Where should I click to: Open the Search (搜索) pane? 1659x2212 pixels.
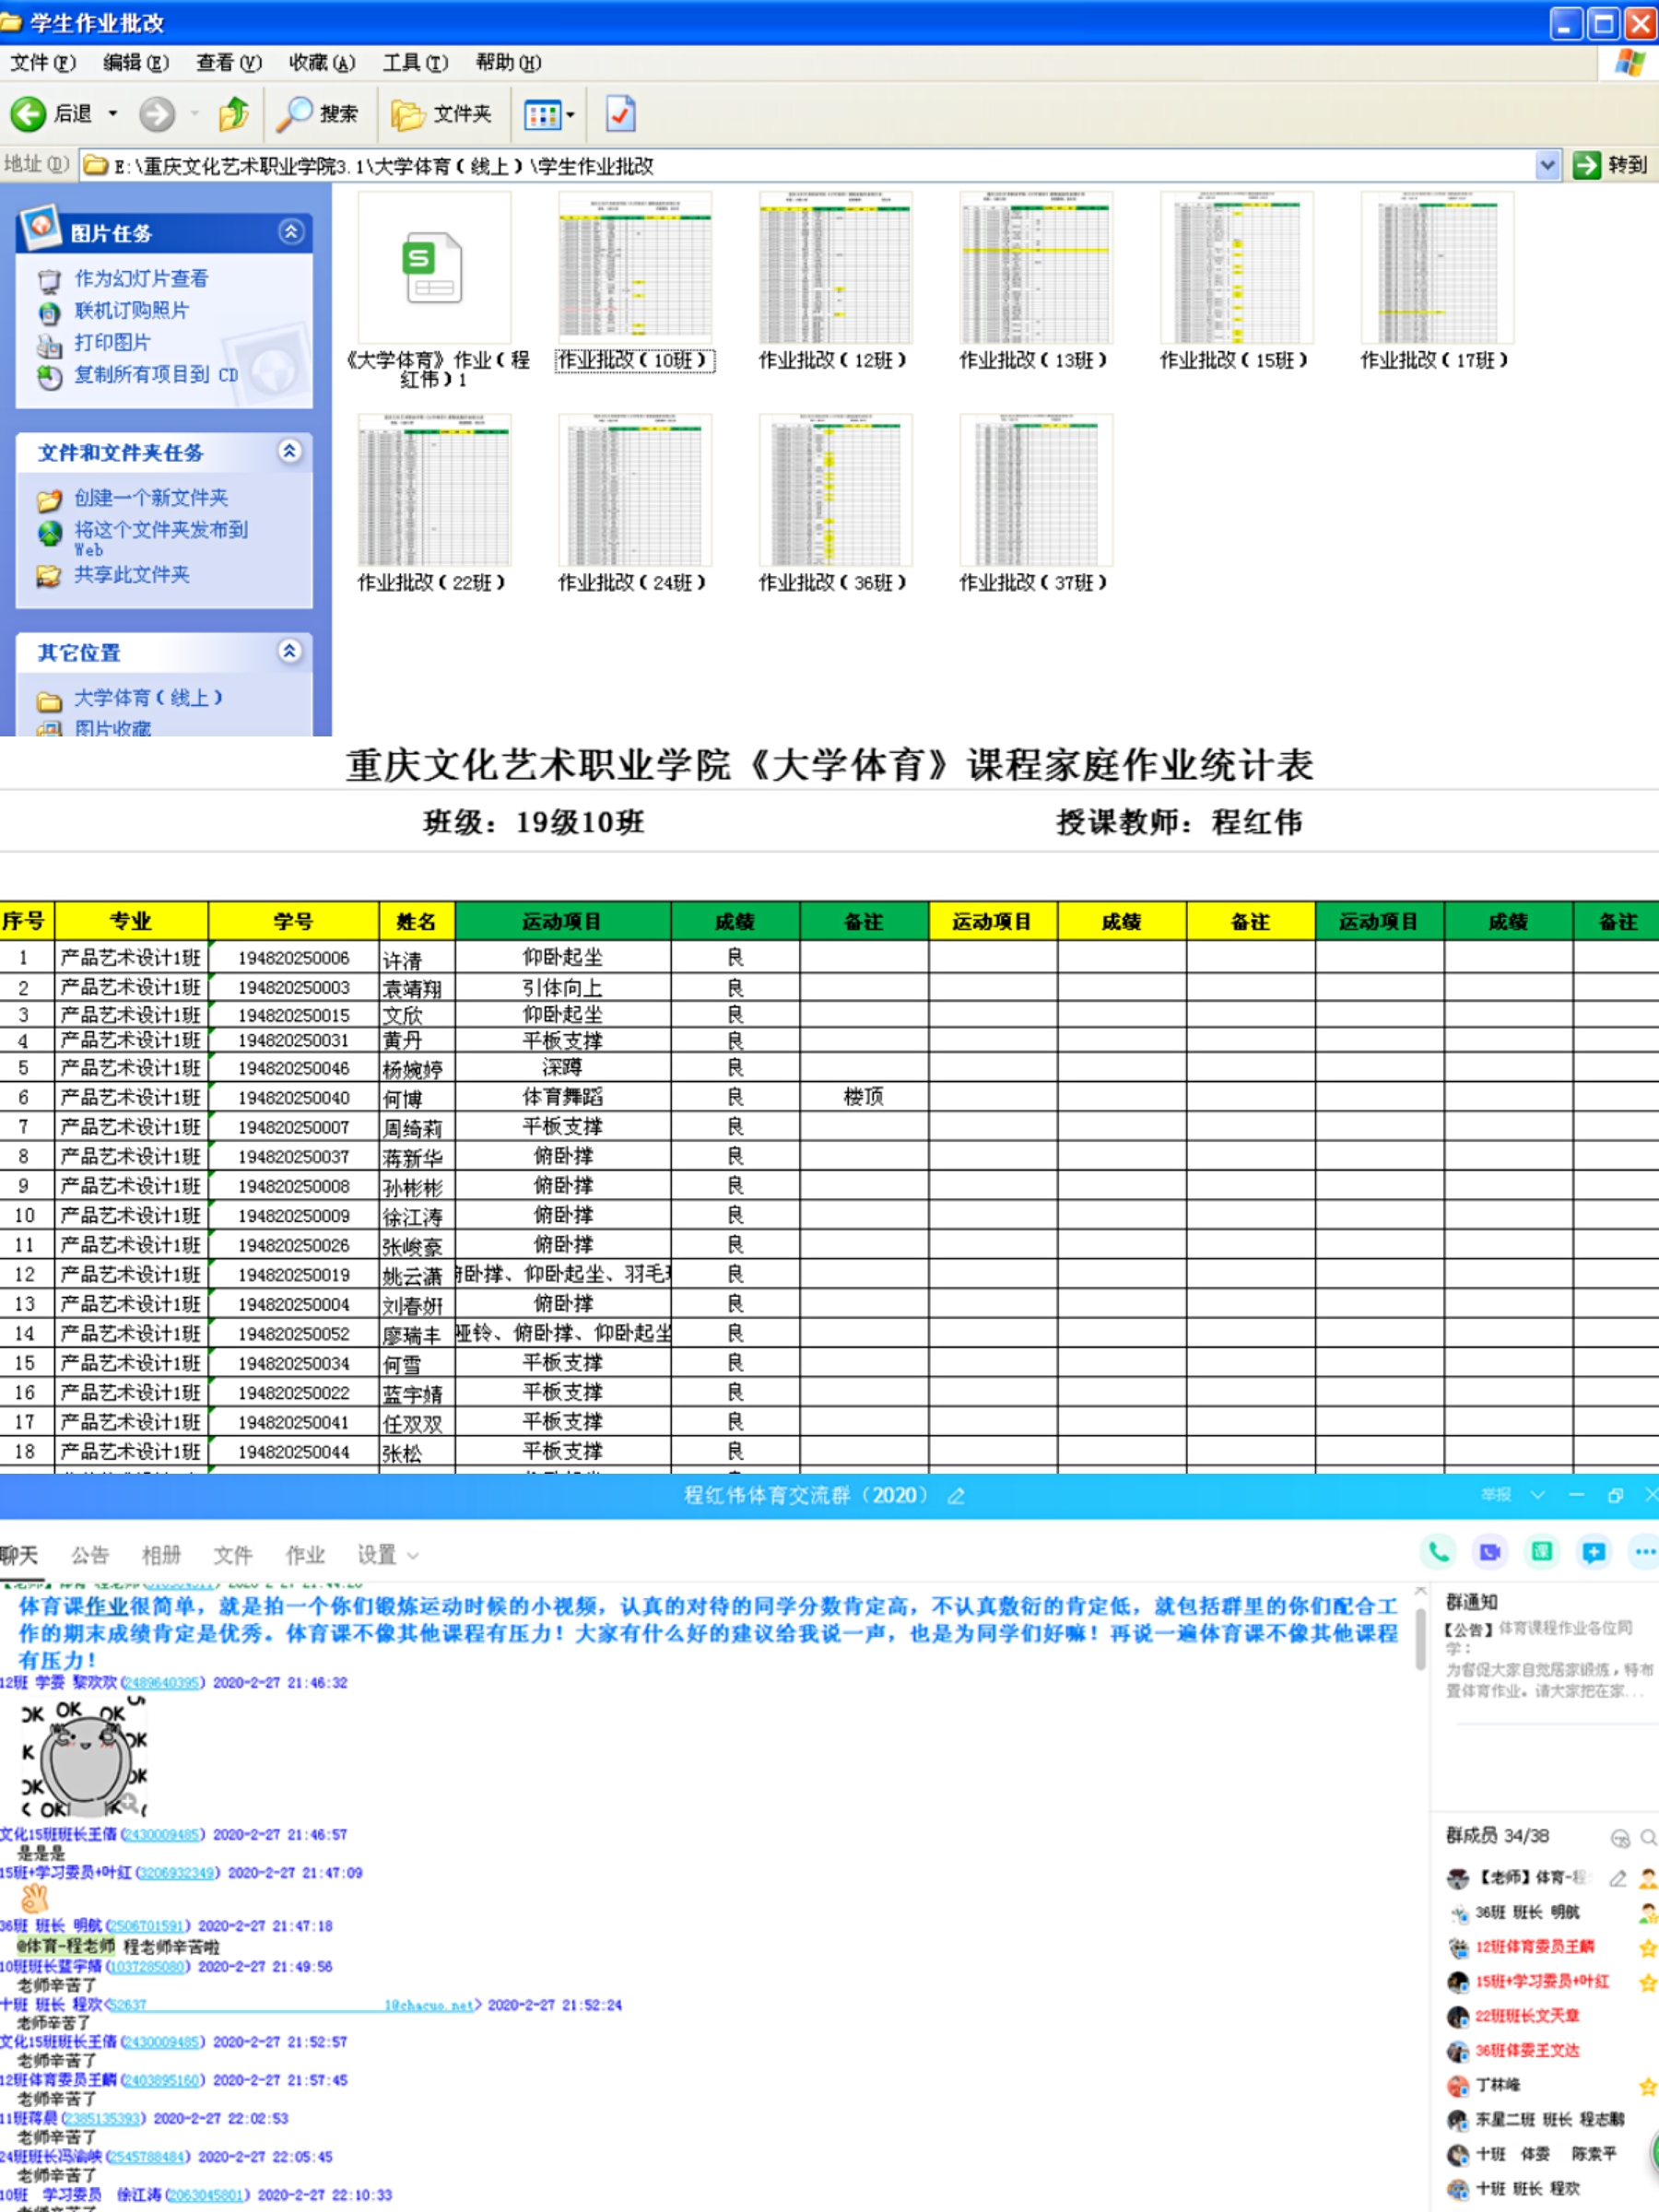318,114
